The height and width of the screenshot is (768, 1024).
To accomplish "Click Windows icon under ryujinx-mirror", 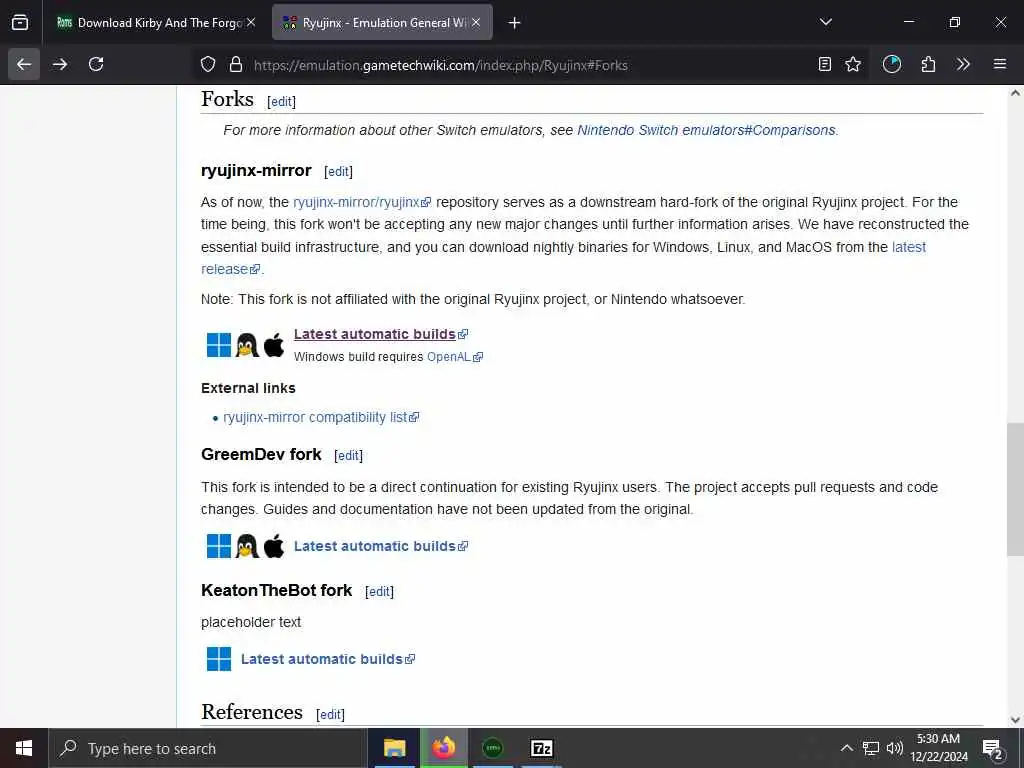I will click(x=219, y=345).
